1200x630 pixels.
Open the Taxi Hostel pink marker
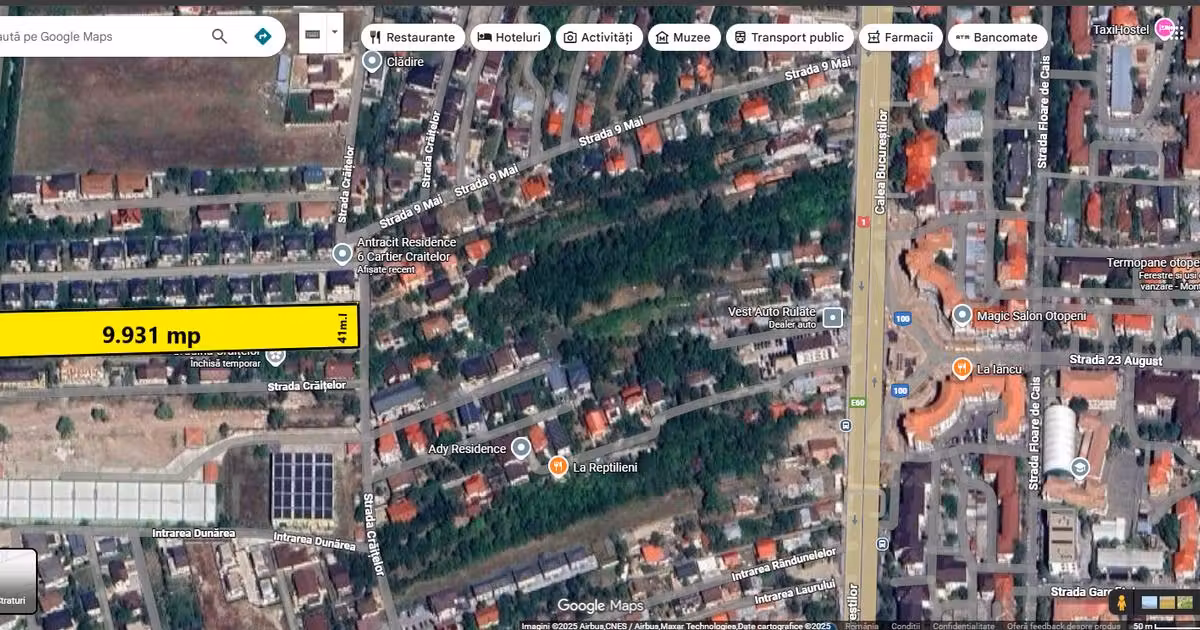point(1164,28)
